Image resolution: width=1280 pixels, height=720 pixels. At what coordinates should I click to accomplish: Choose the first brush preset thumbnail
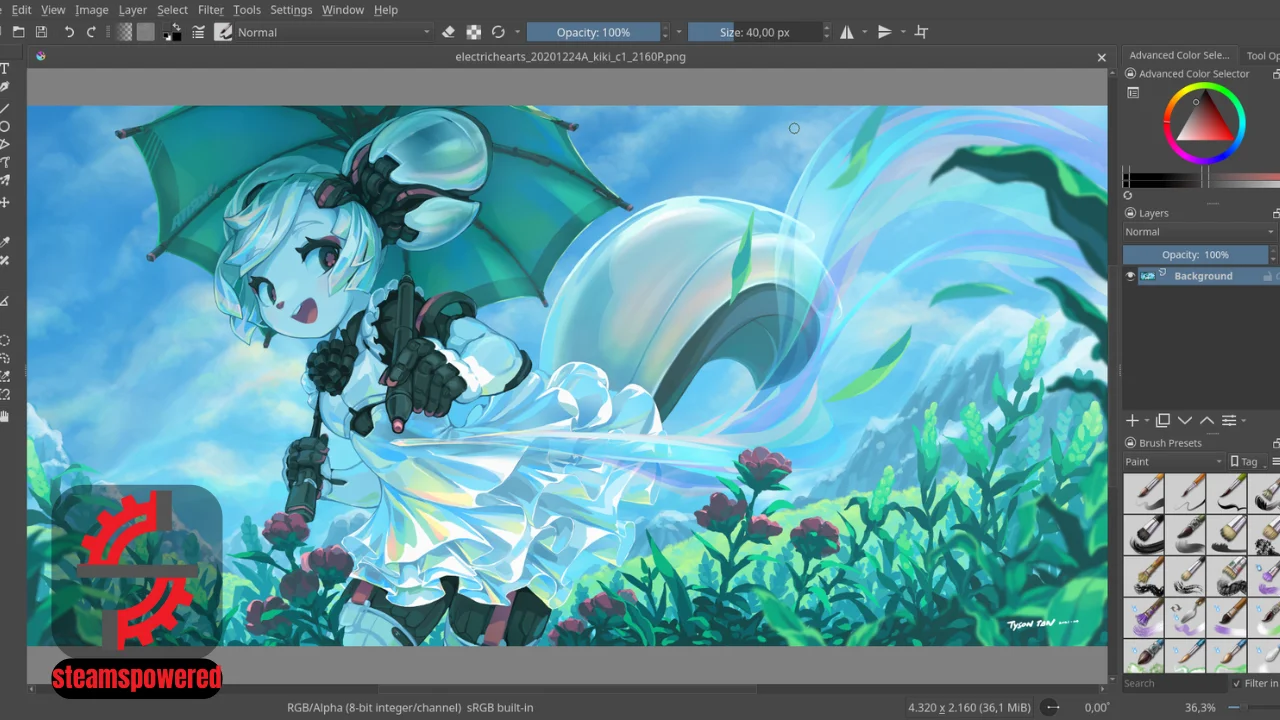[1143, 493]
